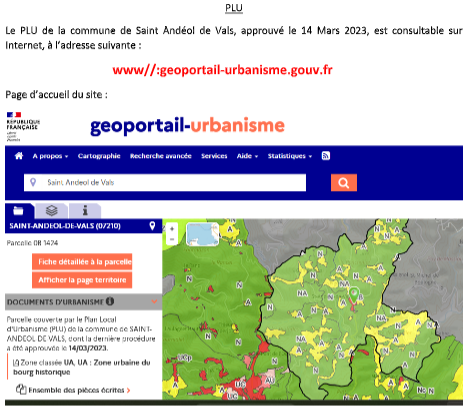Click the location pin beside SAINT-ANDEOL-DE-VALS
Screen dimensions: 470x409
coord(152,226)
